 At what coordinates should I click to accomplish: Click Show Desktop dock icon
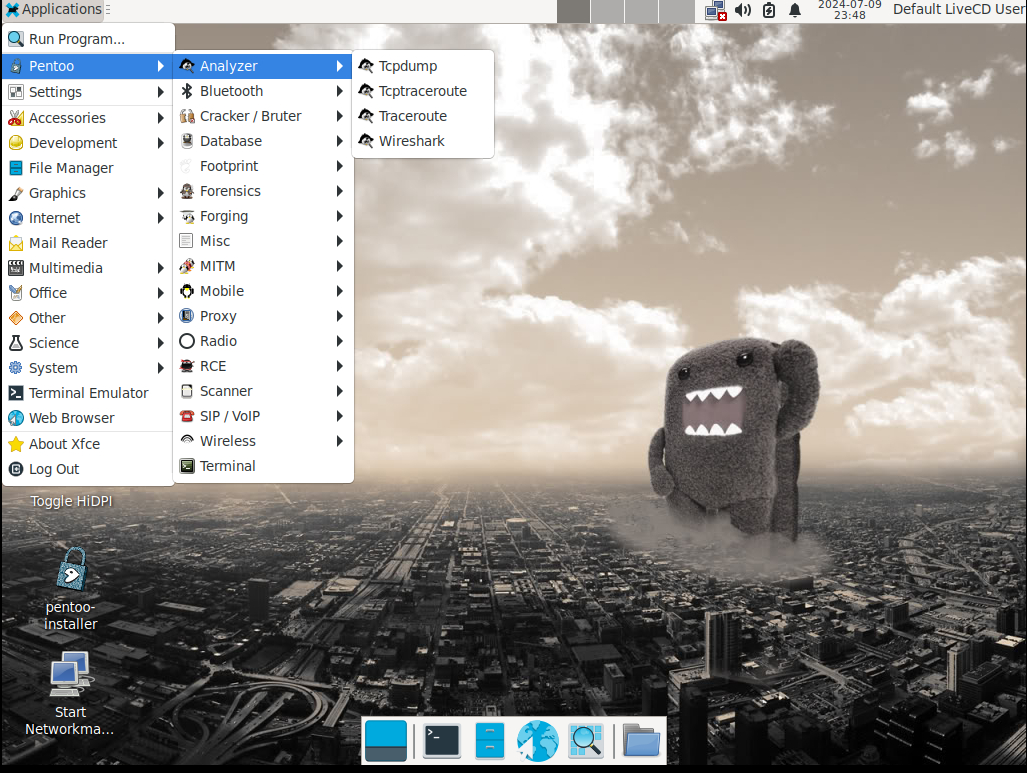point(386,741)
